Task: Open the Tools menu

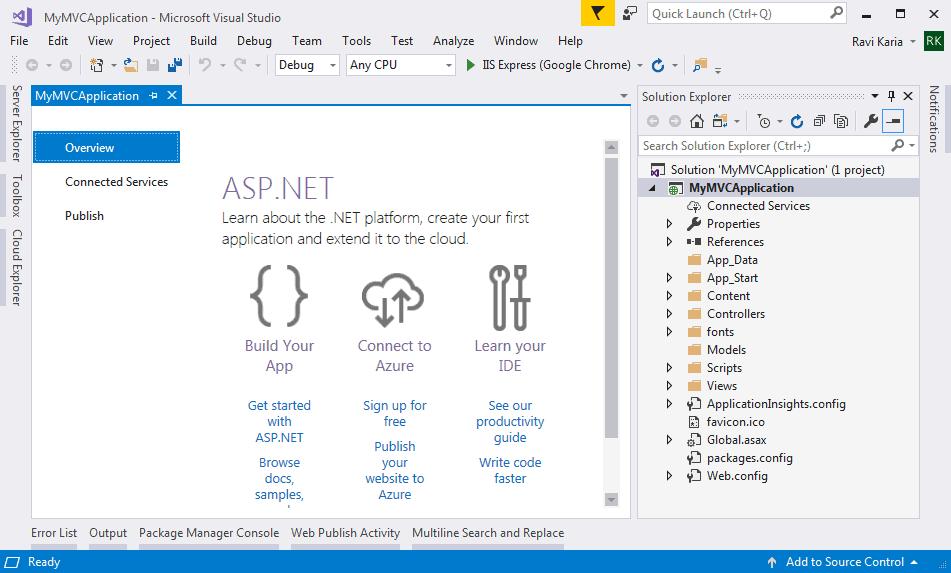Action: 356,41
